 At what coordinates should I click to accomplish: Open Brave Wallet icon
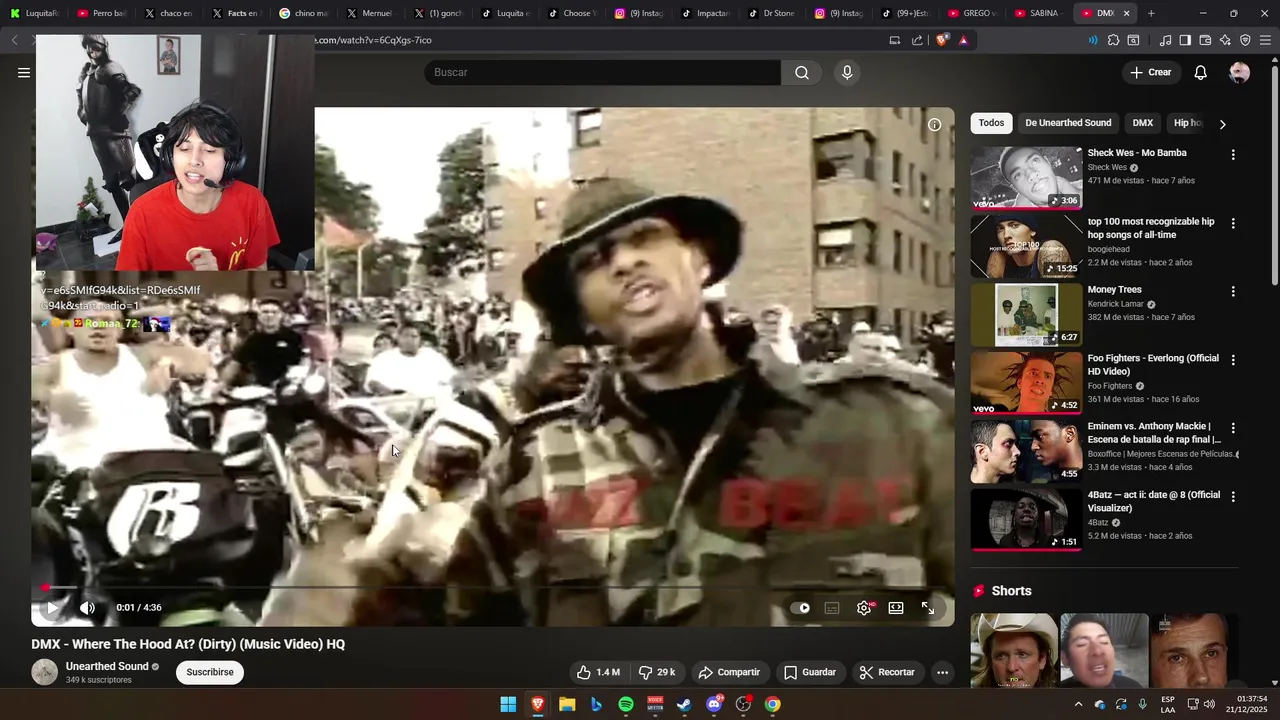click(1205, 40)
